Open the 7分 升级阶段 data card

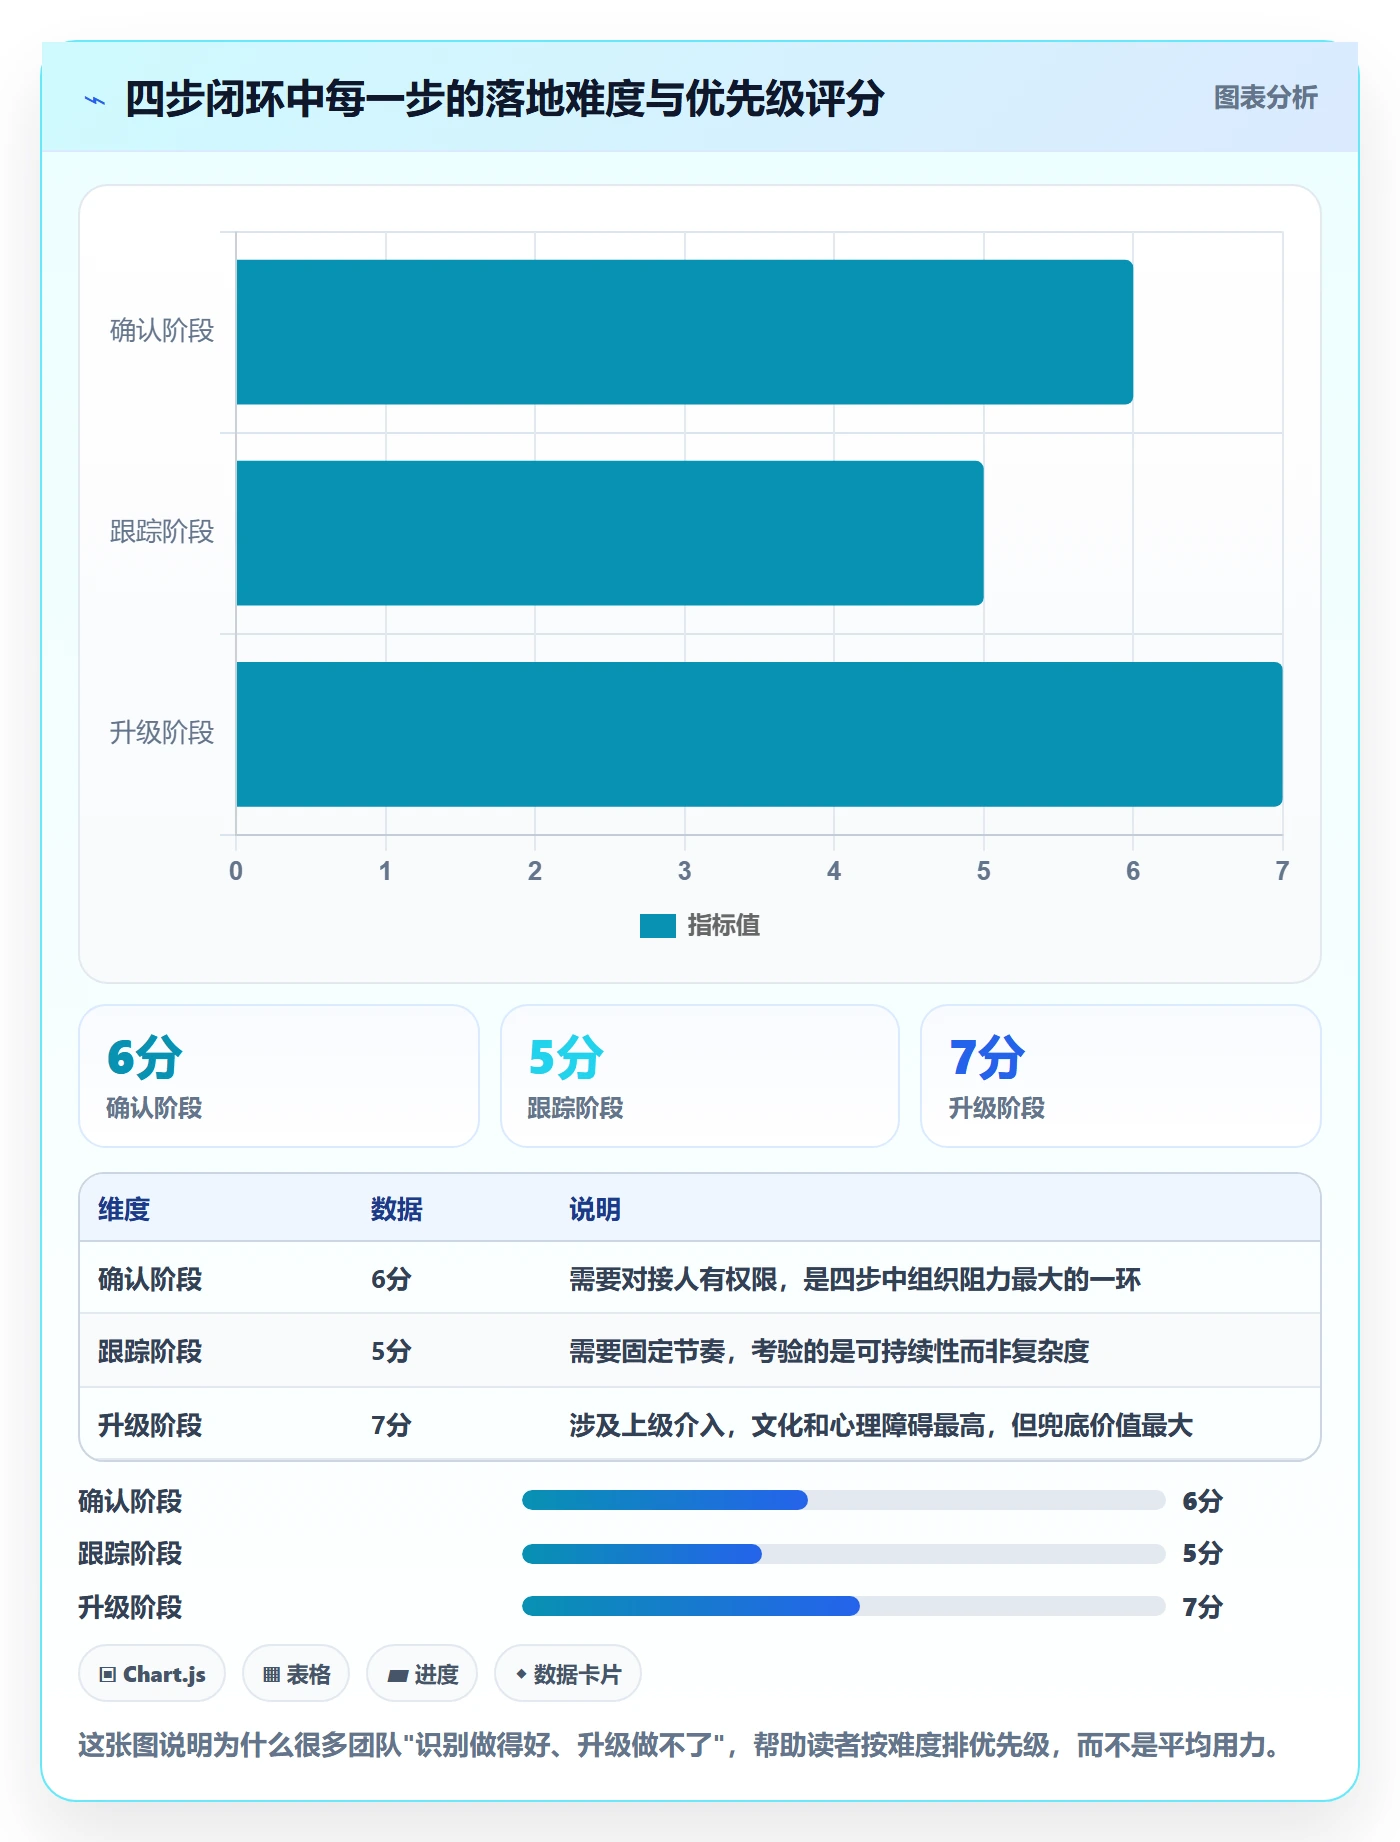(1121, 1076)
